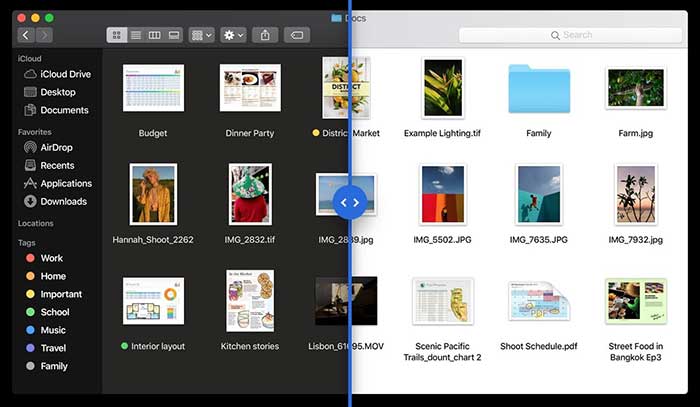Open AirDrop in the sidebar
Viewport: 700px width, 407px height.
tap(48, 147)
